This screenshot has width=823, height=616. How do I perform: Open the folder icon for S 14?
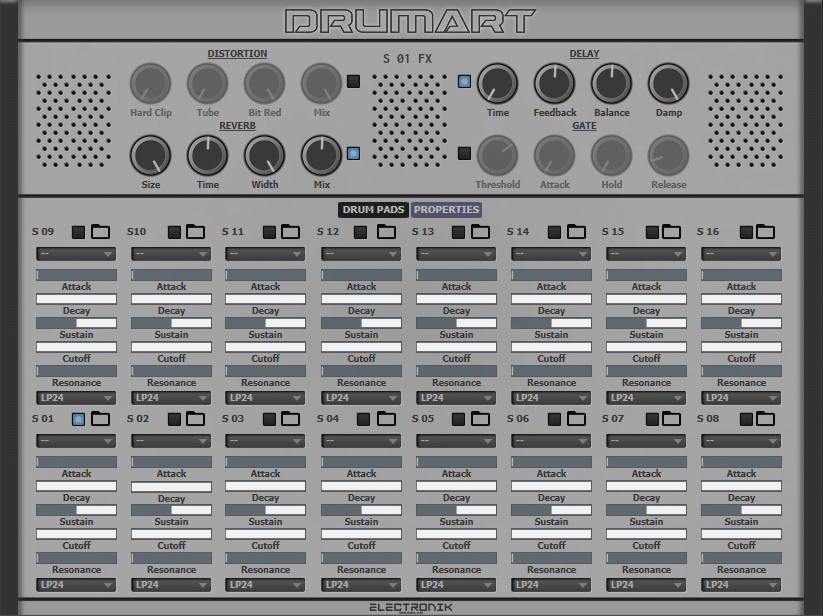[x=576, y=232]
